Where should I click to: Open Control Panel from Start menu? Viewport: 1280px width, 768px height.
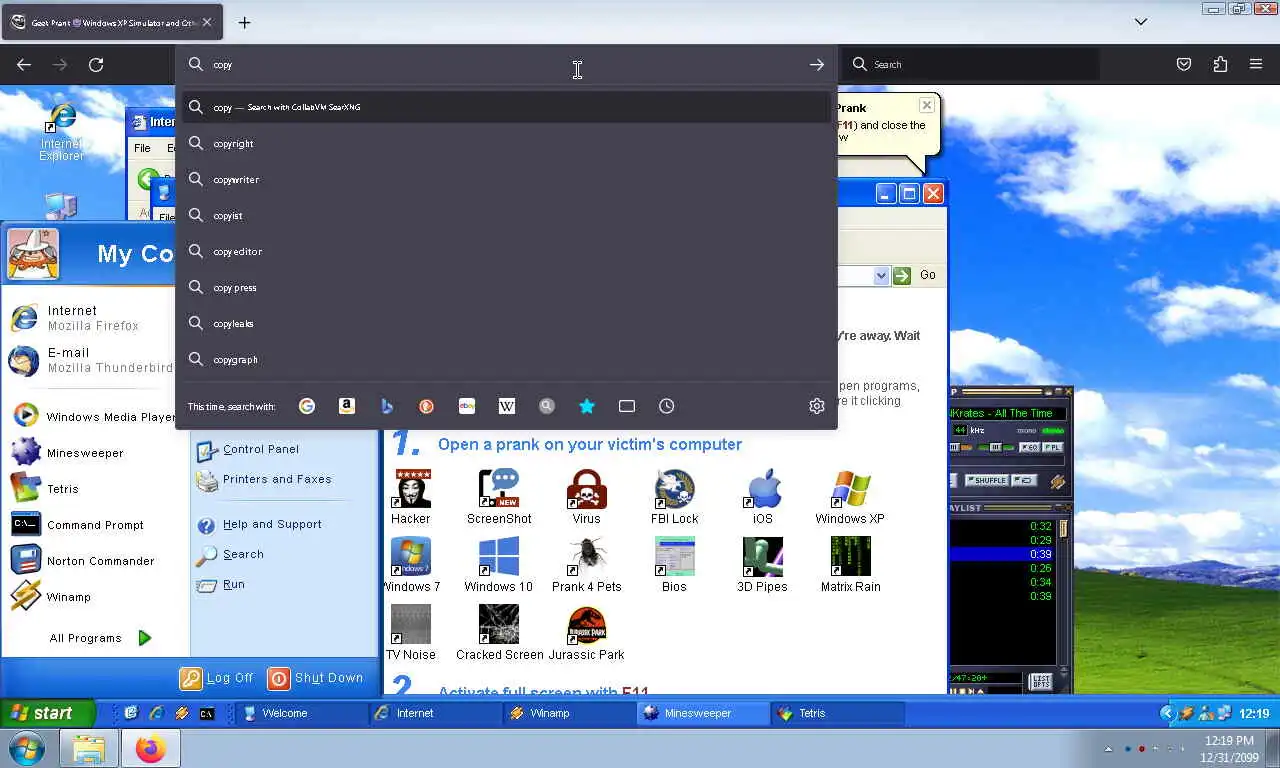point(261,449)
